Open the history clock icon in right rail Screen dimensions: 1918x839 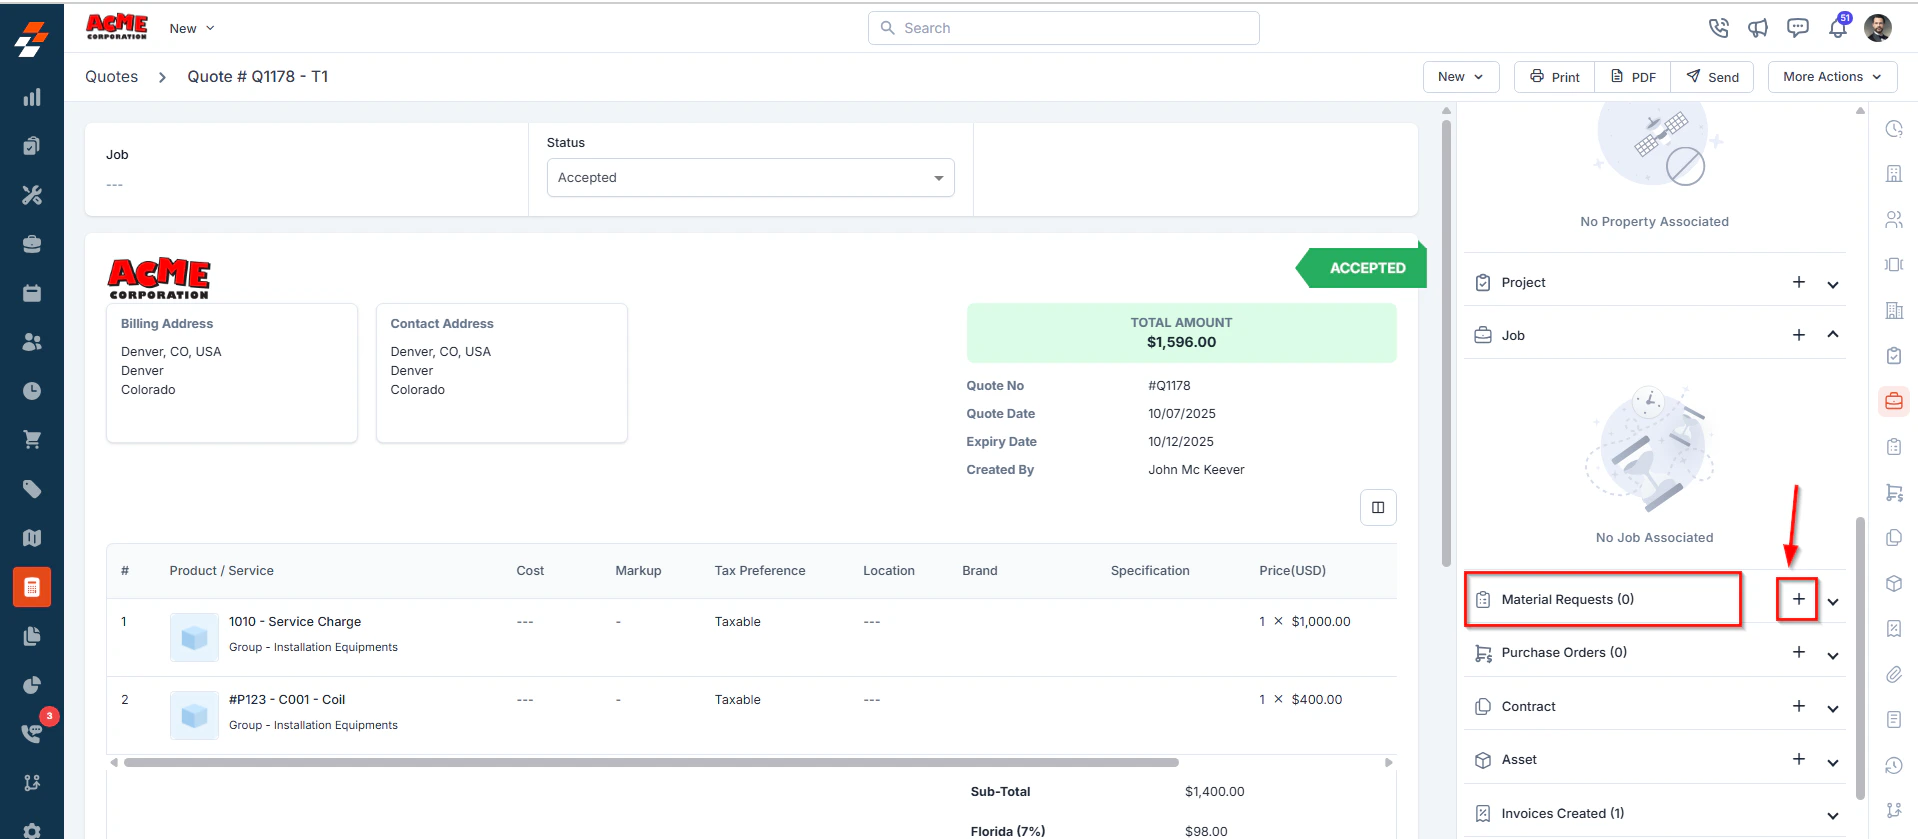(x=1894, y=765)
